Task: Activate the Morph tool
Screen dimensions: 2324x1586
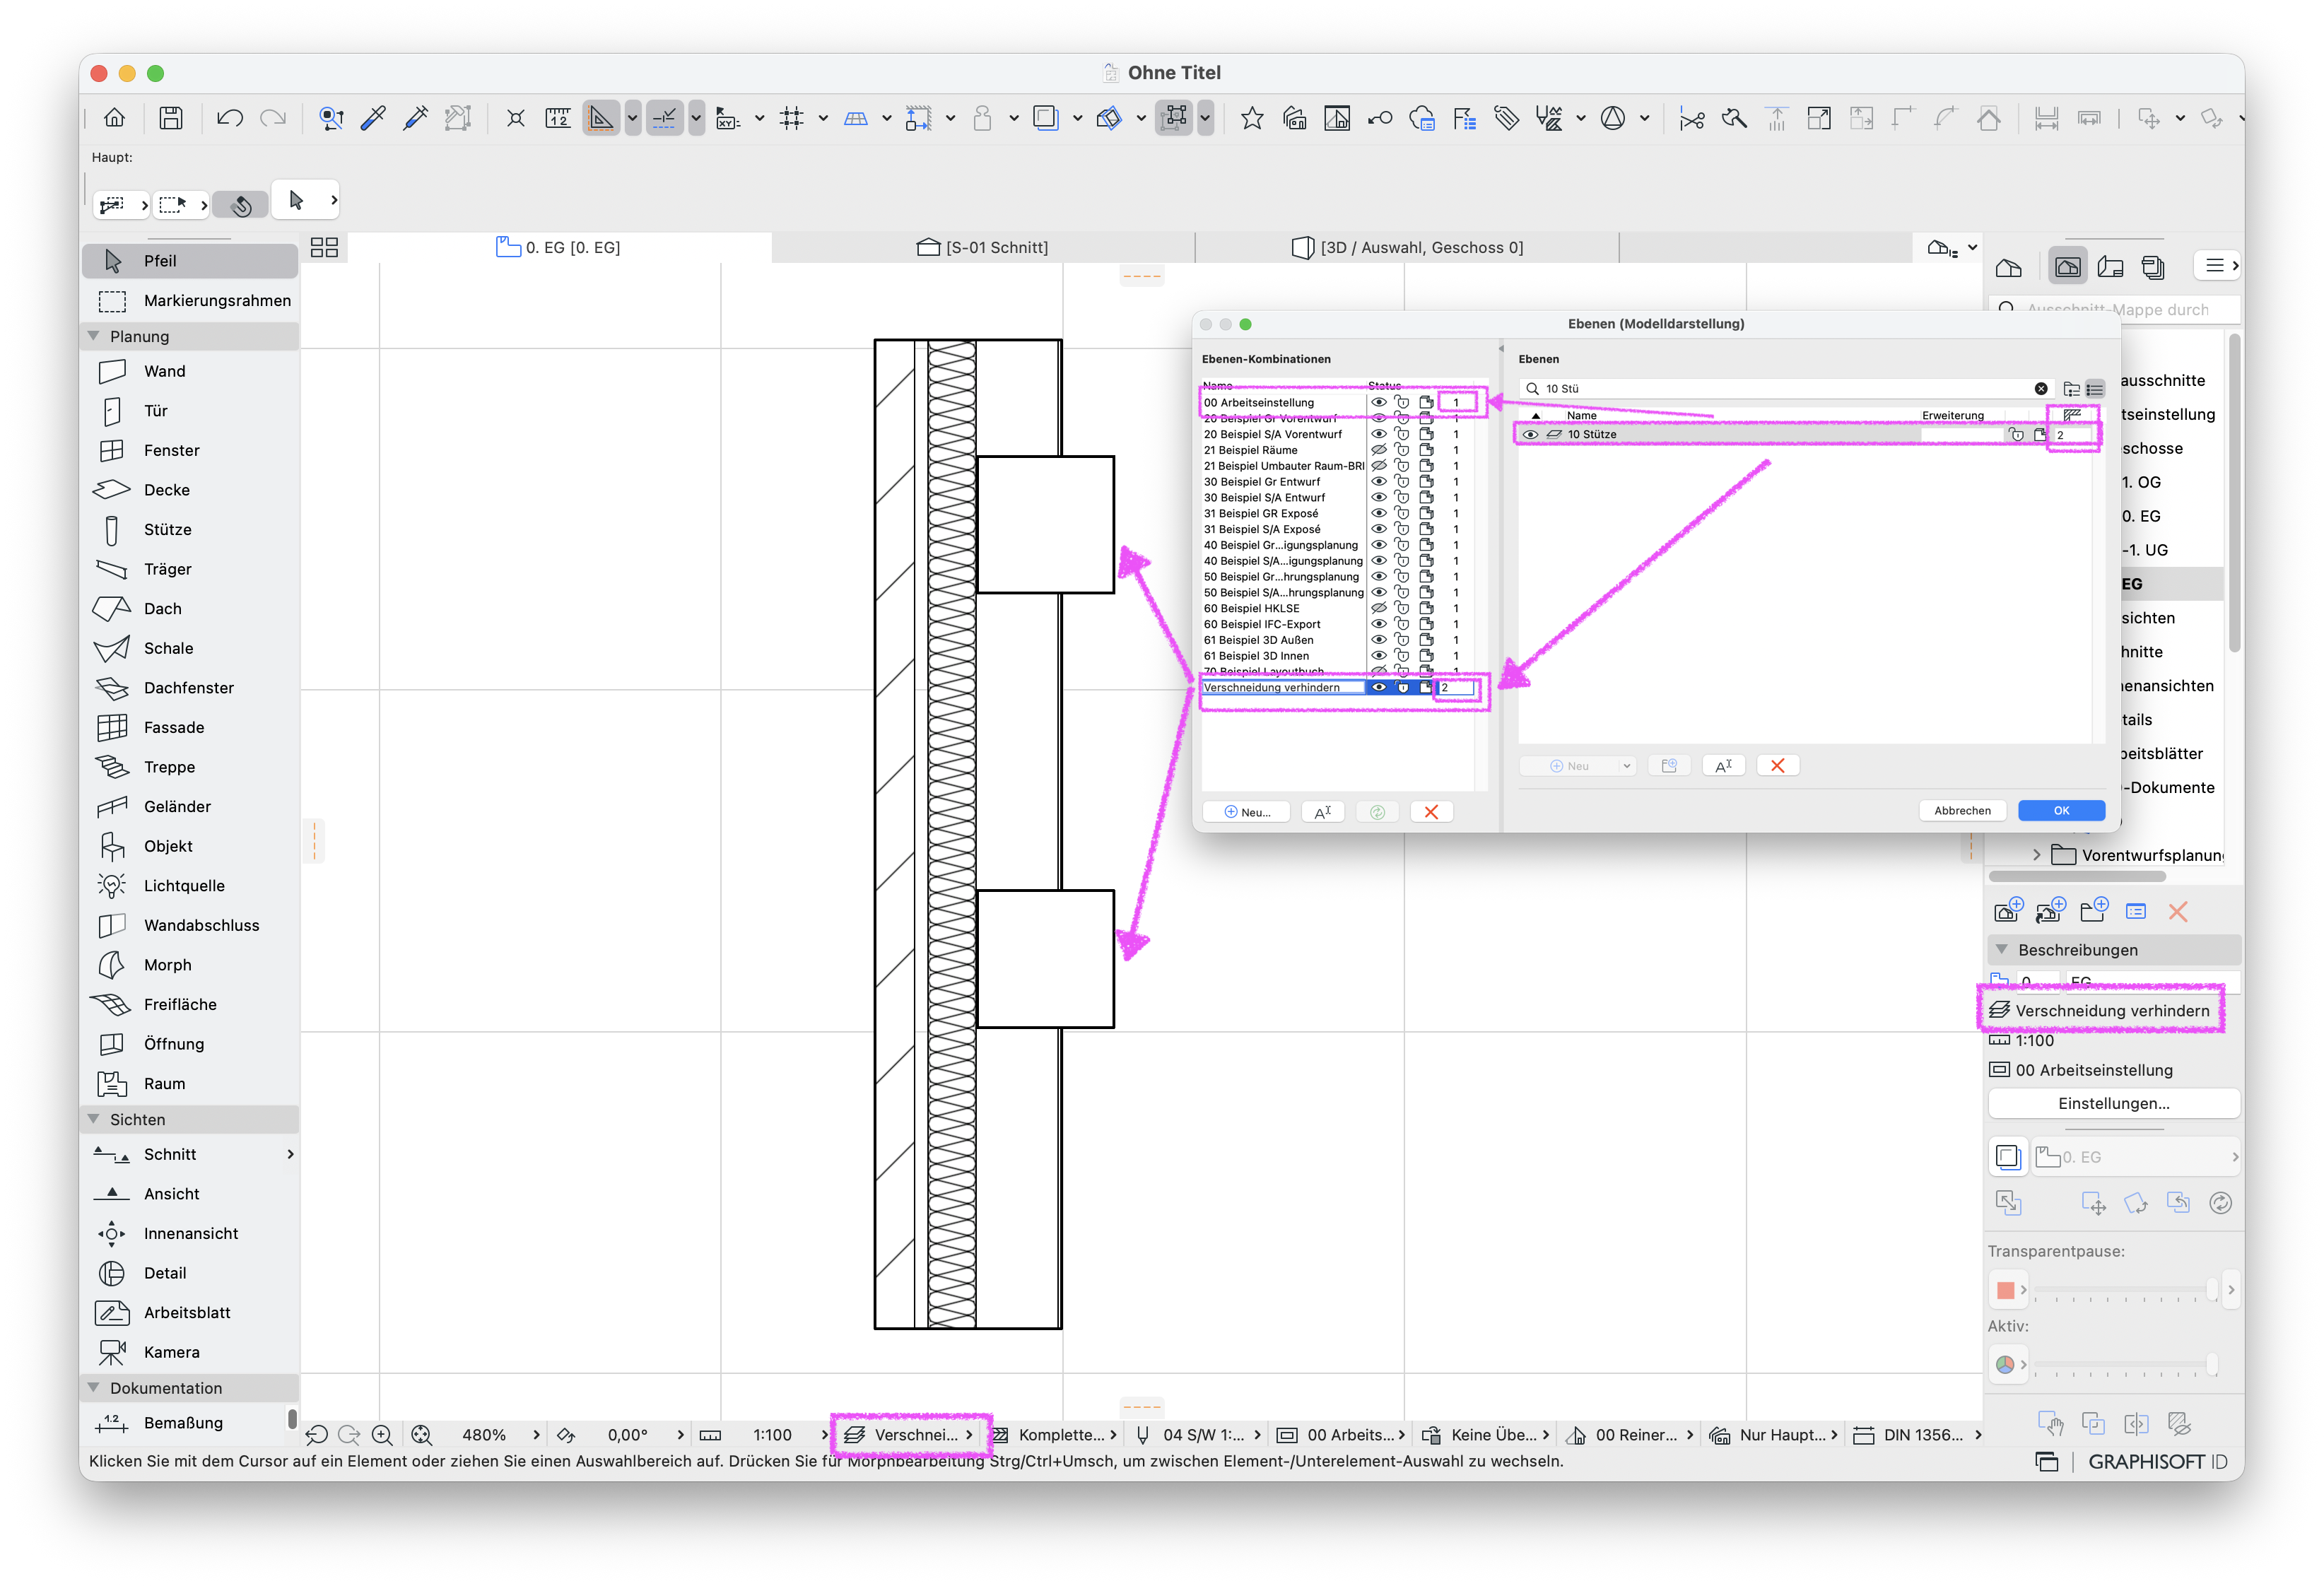Action: pyautogui.click(x=190, y=965)
